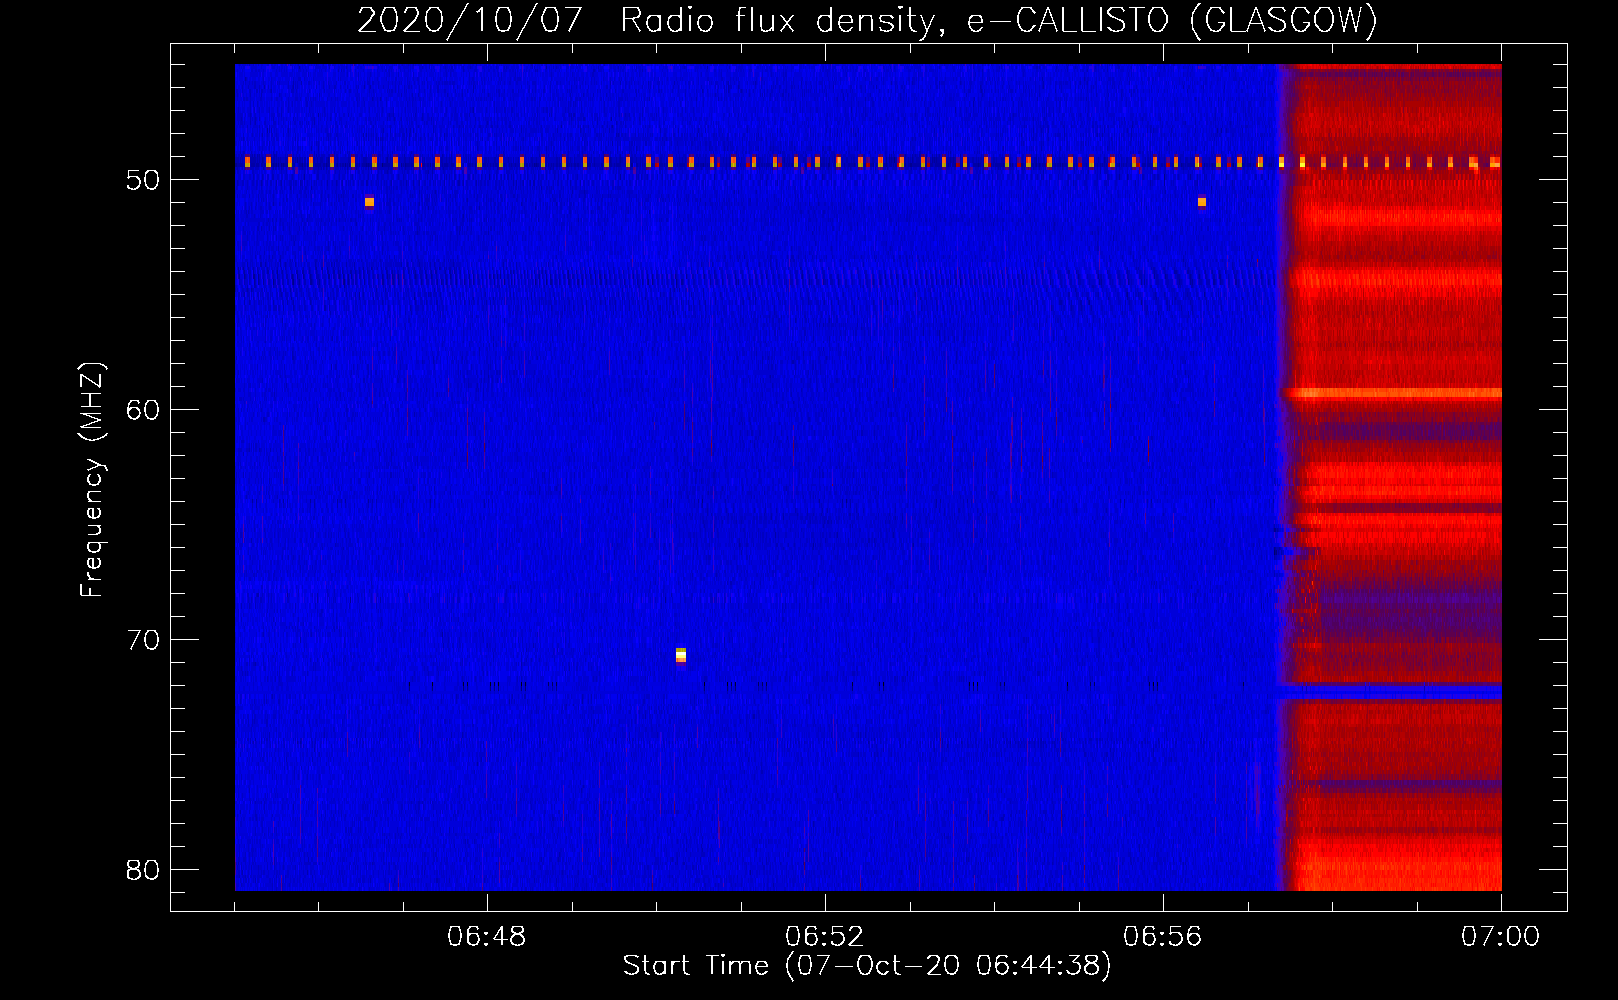Click the bright orange band near 60 MHz
This screenshot has height=1000, width=1618.
(1394, 393)
